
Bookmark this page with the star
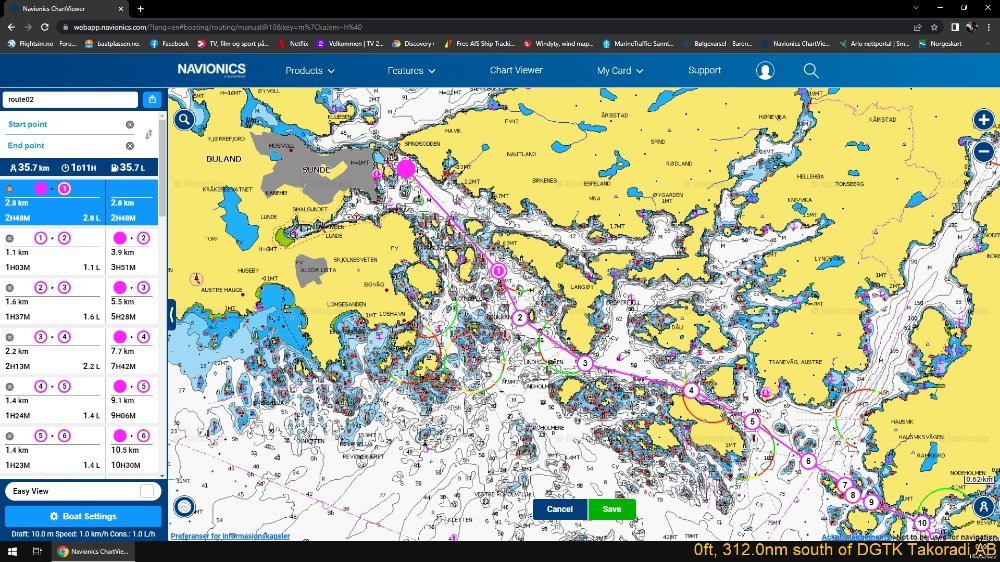934,27
